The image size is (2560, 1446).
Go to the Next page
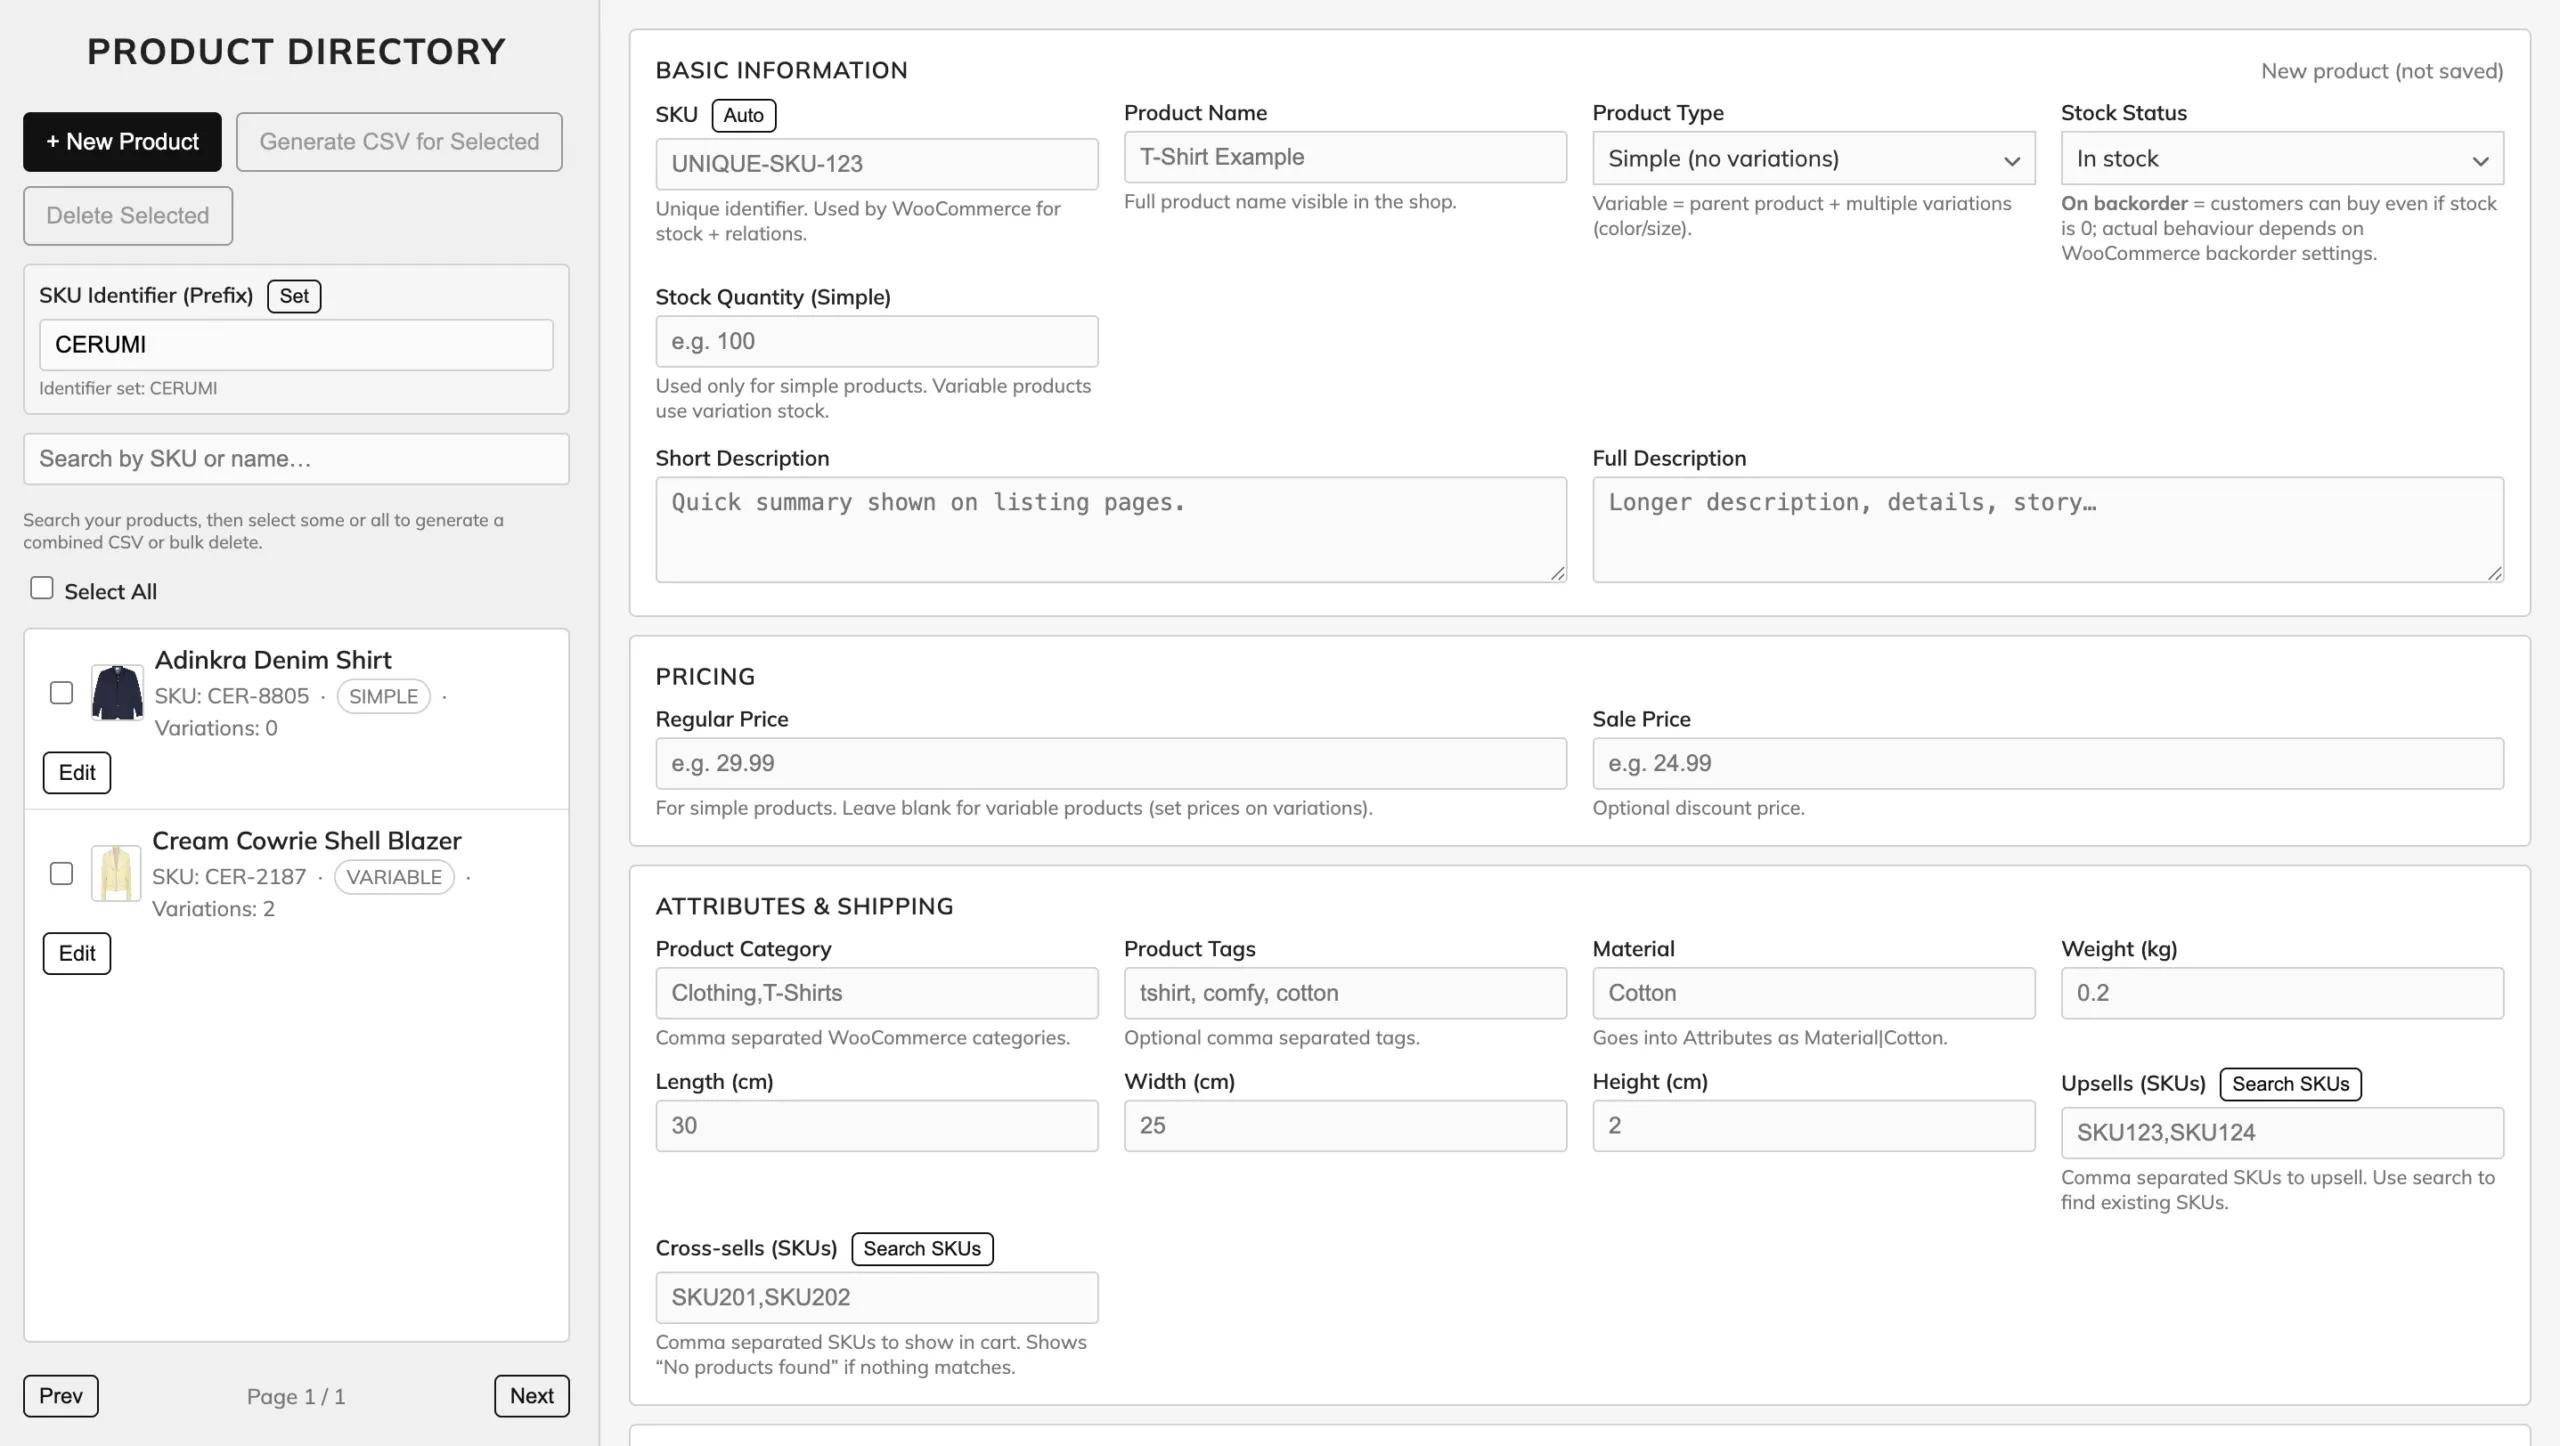(x=531, y=1396)
